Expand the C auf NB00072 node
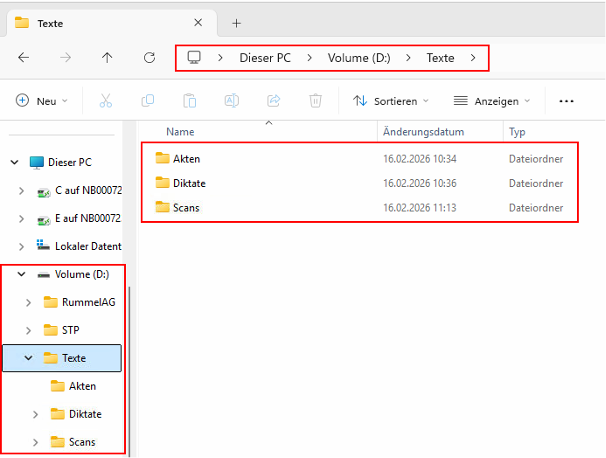The height and width of the screenshot is (458, 606). click(x=21, y=191)
